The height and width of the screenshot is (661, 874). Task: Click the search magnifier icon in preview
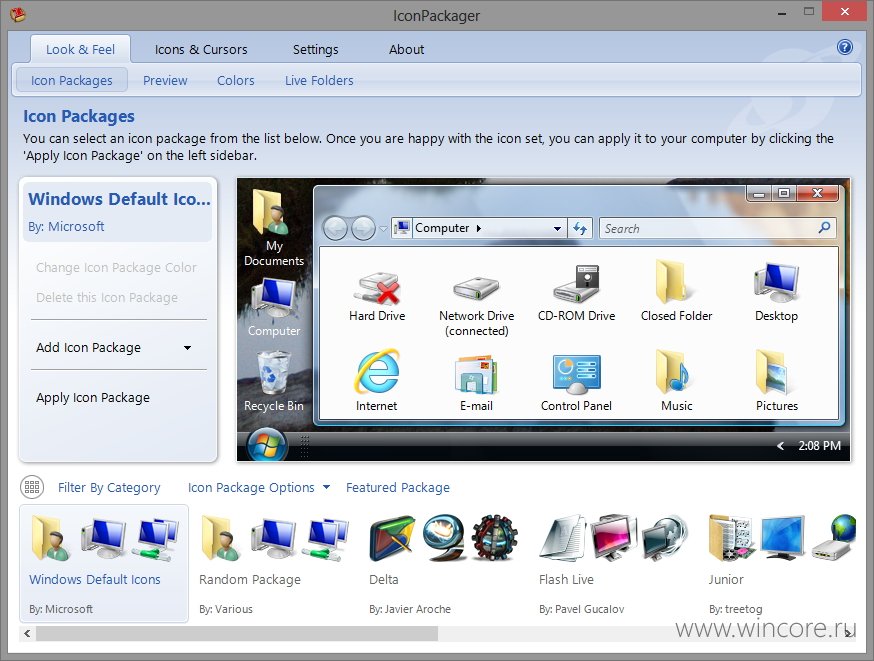pos(824,227)
